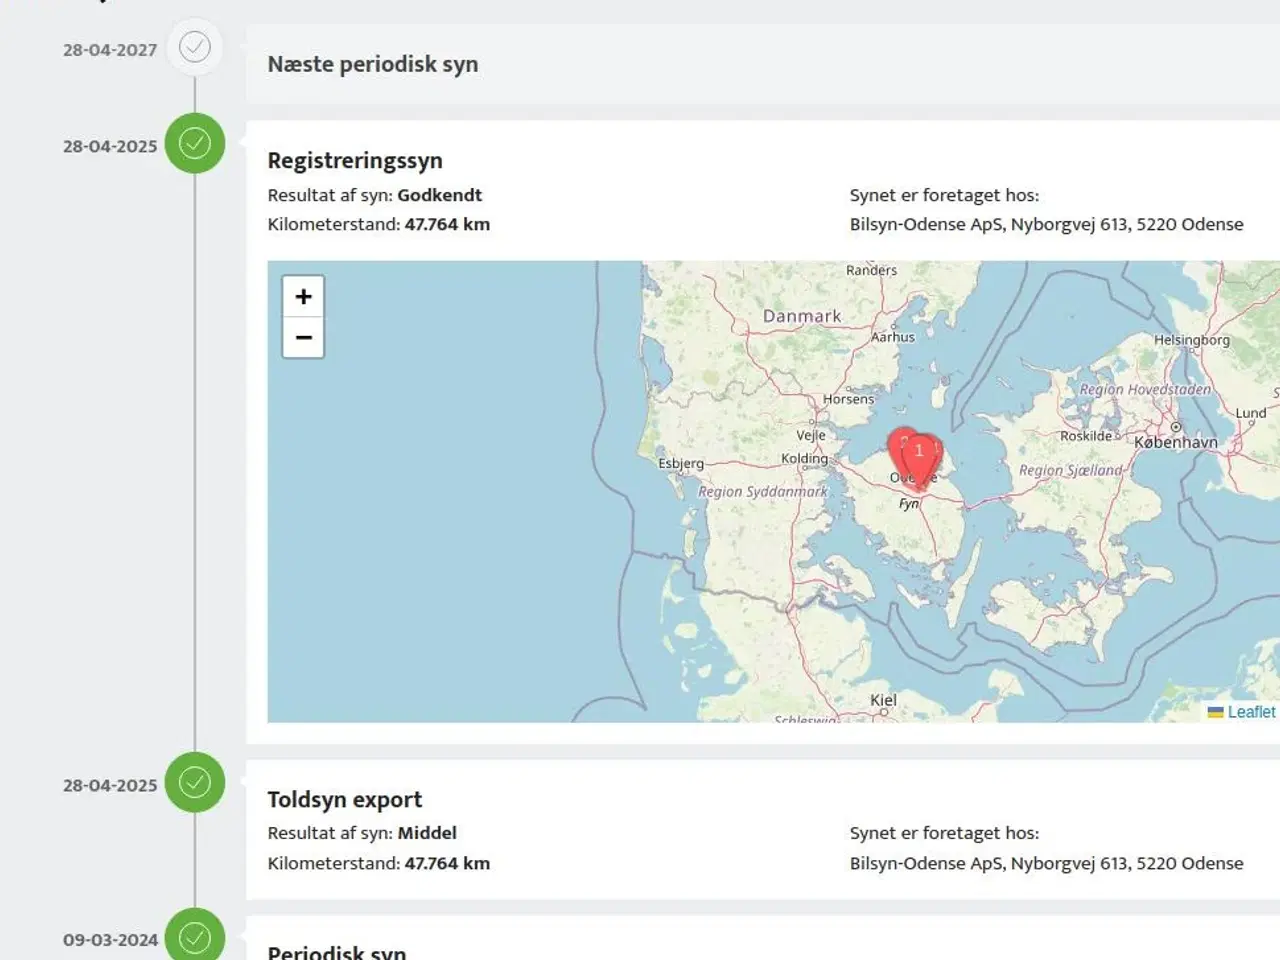Click the date 28-04-2025 next to Toldsyn export
Viewport: 1280px width, 960px height.
point(110,785)
